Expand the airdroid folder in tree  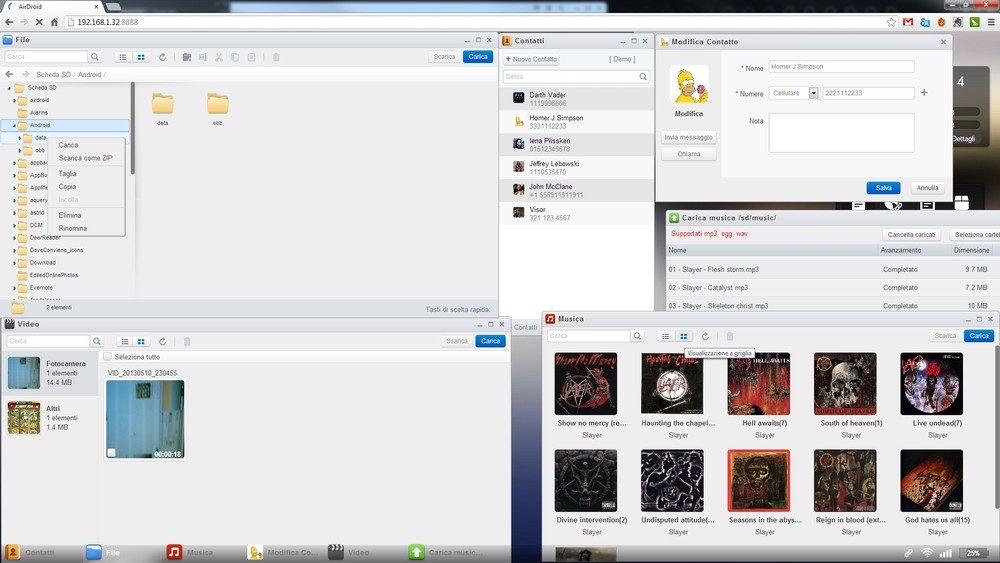tap(14, 100)
